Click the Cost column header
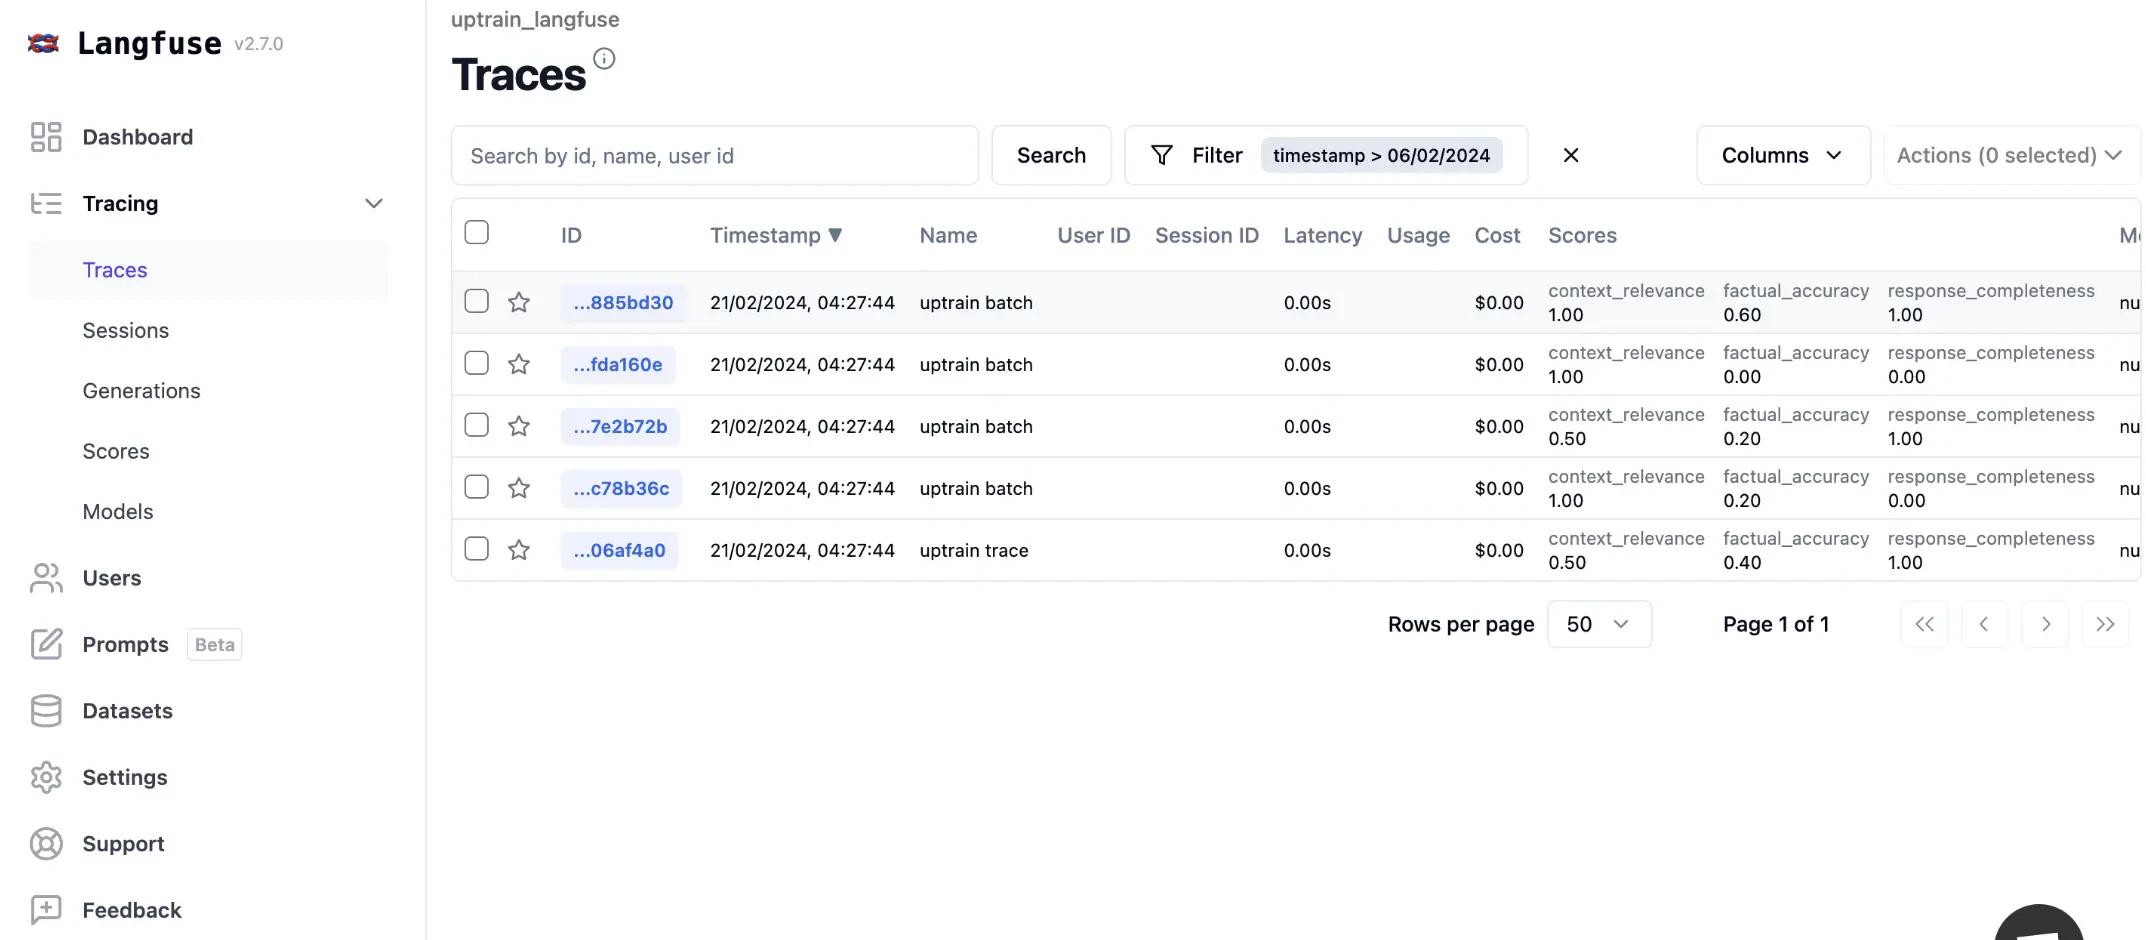Viewport: 2146px width, 940px height. pos(1497,235)
